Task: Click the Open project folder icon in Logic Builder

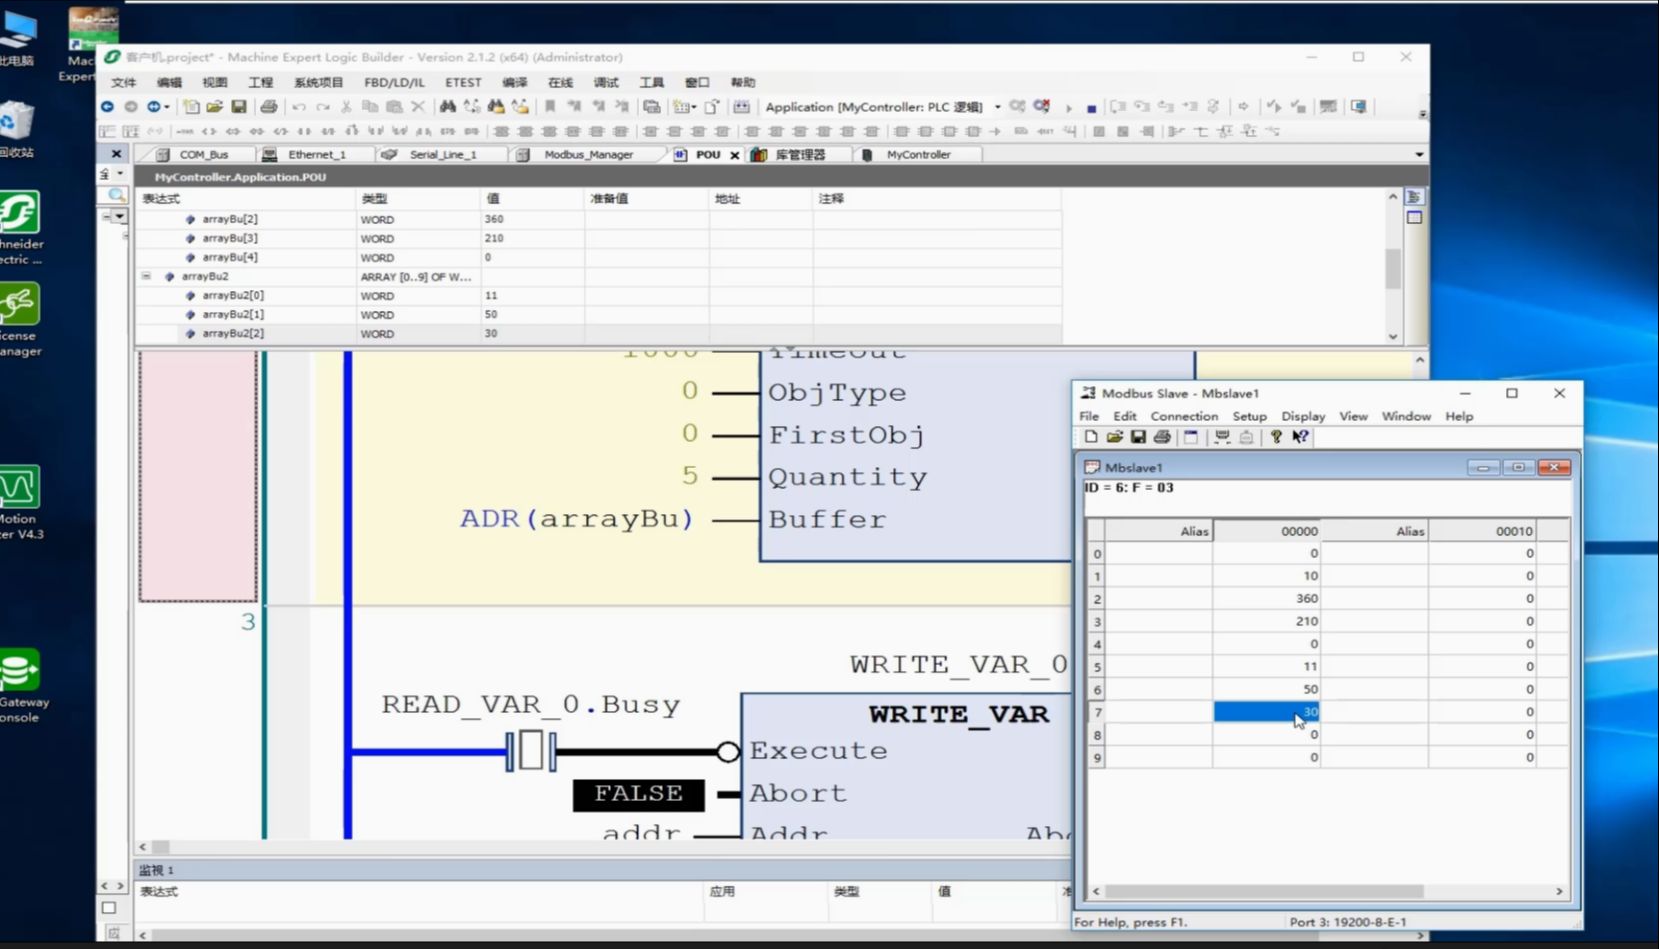Action: (214, 106)
